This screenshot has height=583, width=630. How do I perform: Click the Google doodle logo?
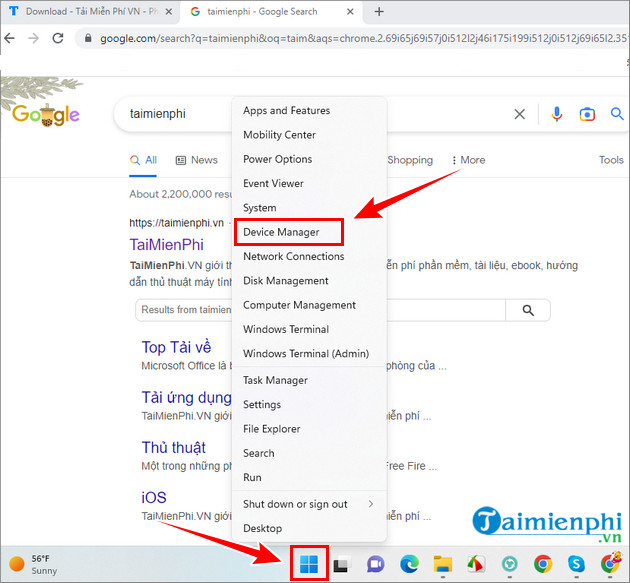click(45, 115)
